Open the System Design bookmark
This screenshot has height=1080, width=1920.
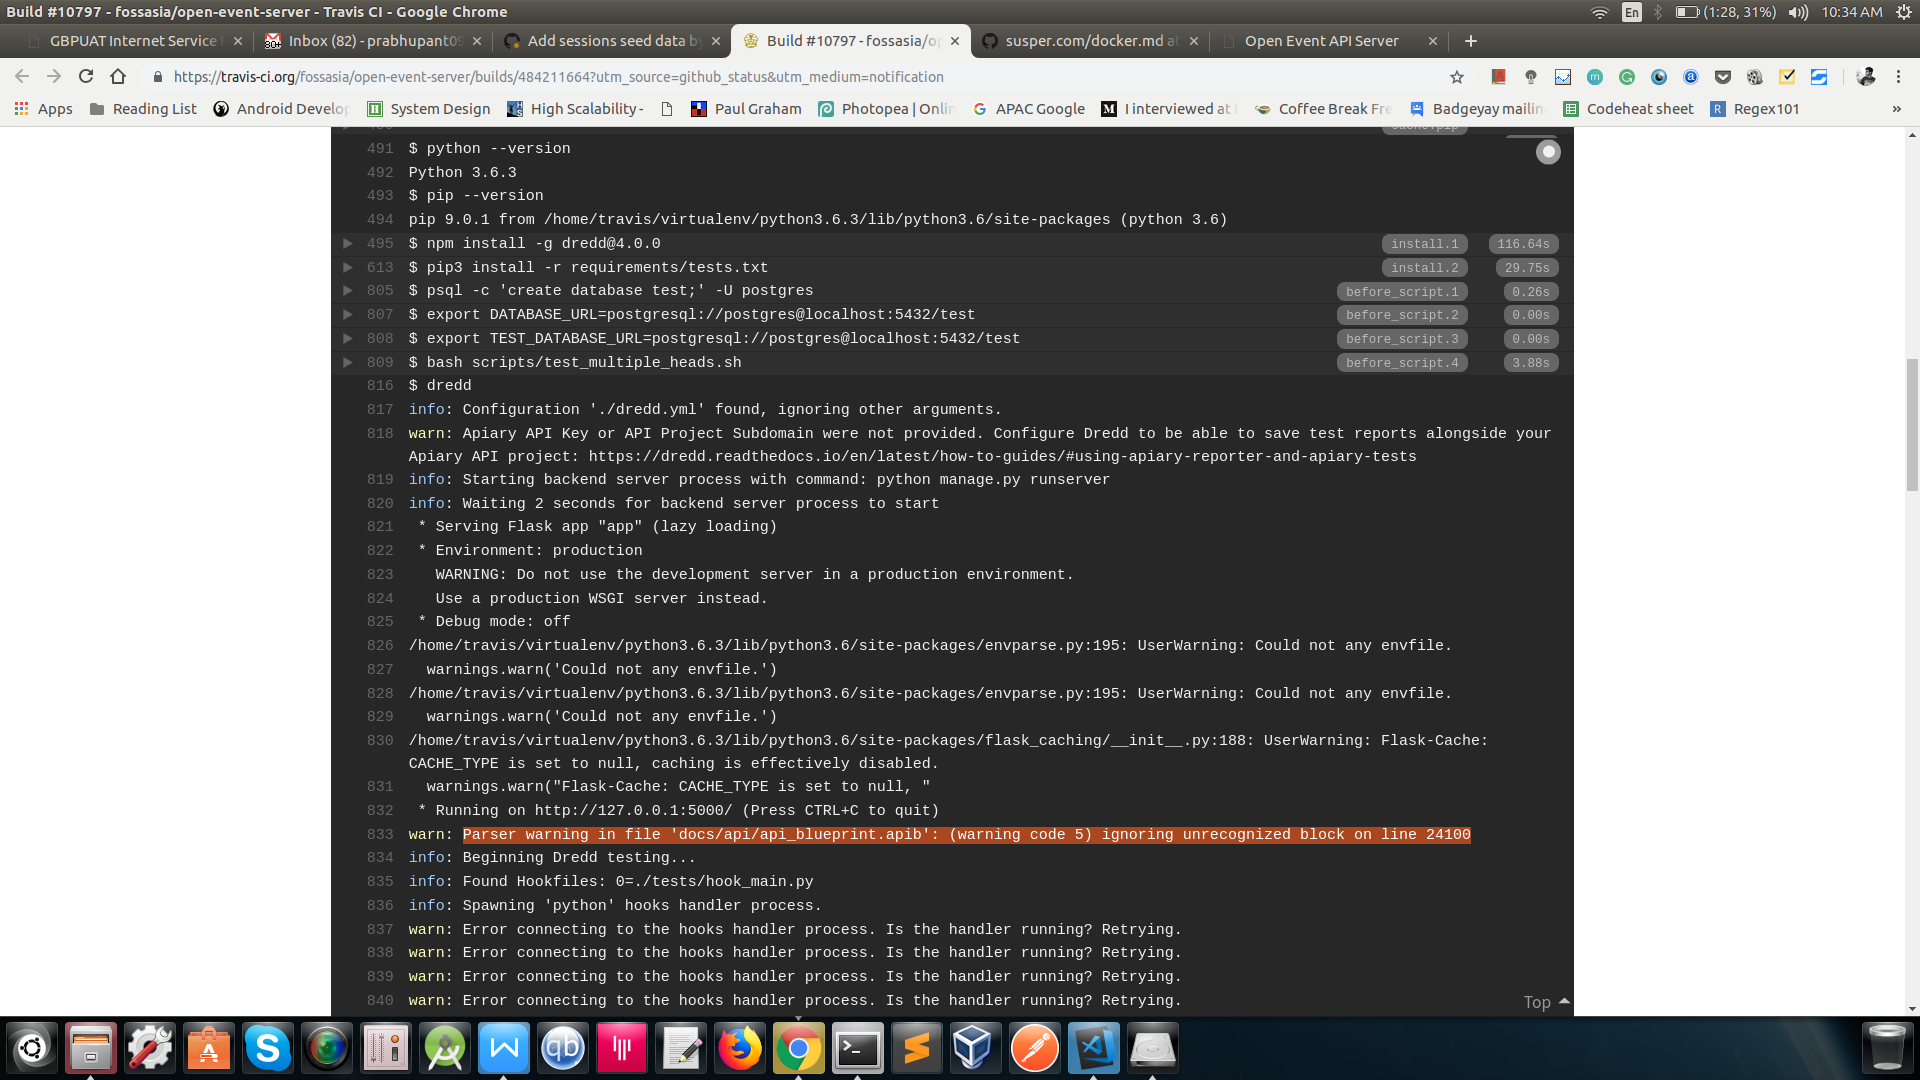coord(429,109)
